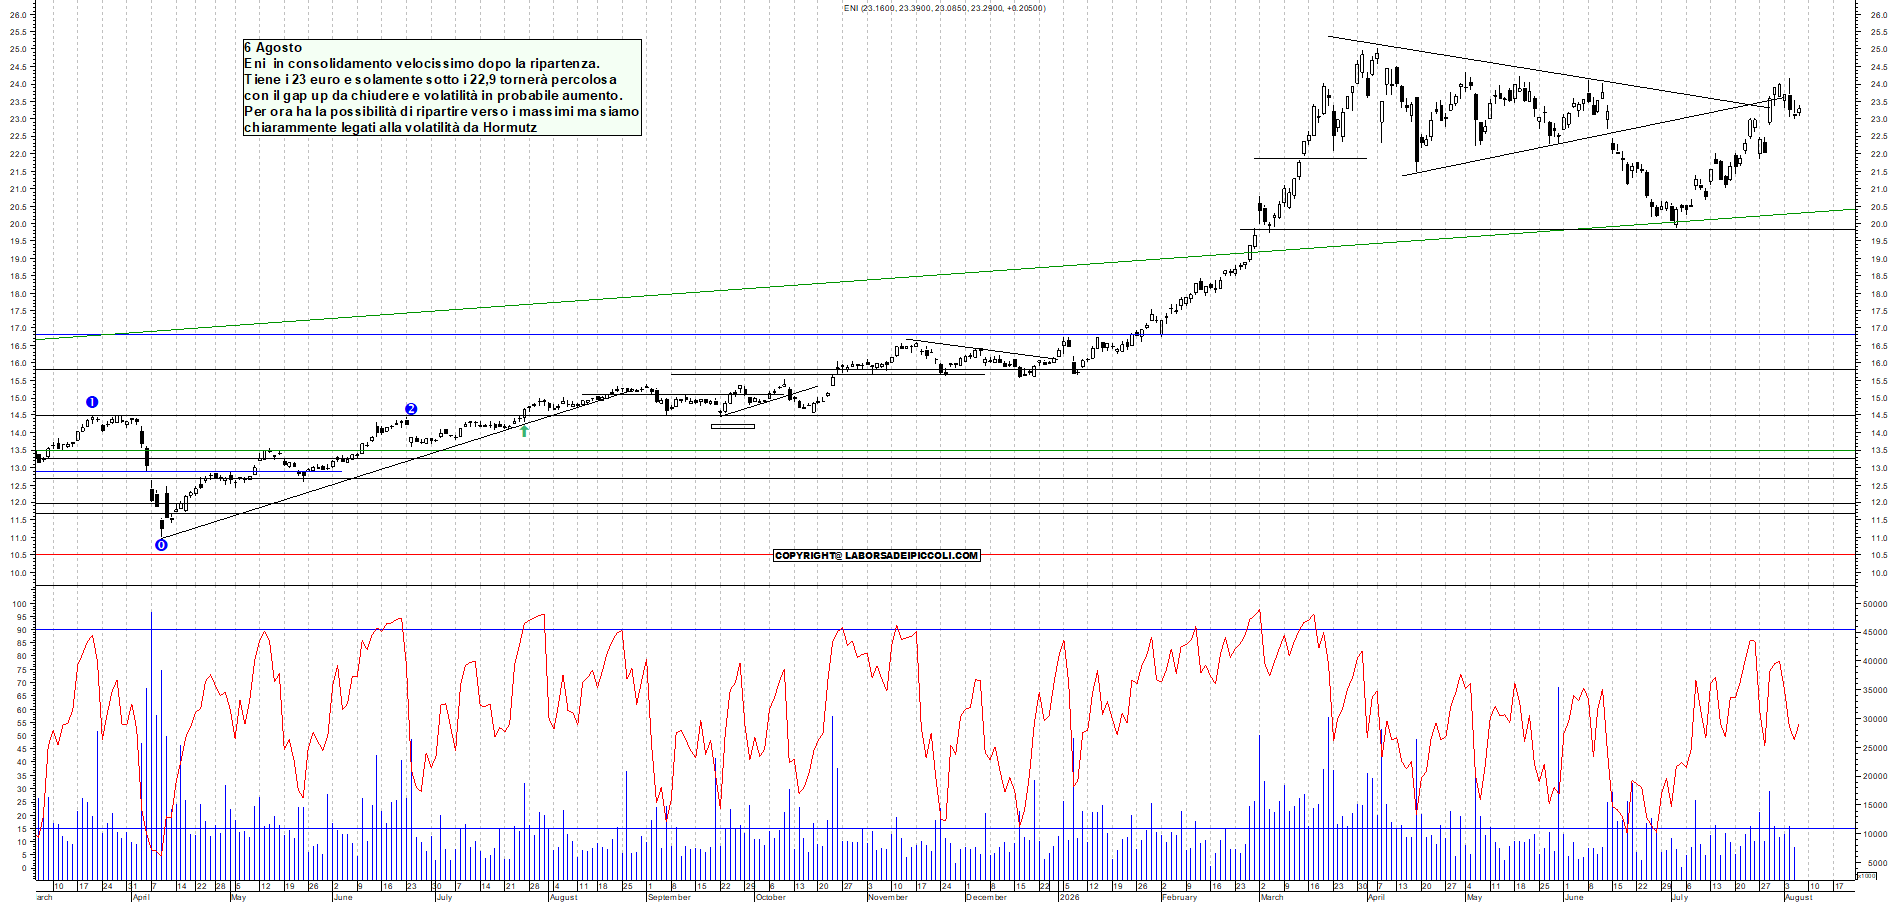
Task: Click the line starting 'Per ora ha la possibilità'
Action: click(x=441, y=111)
